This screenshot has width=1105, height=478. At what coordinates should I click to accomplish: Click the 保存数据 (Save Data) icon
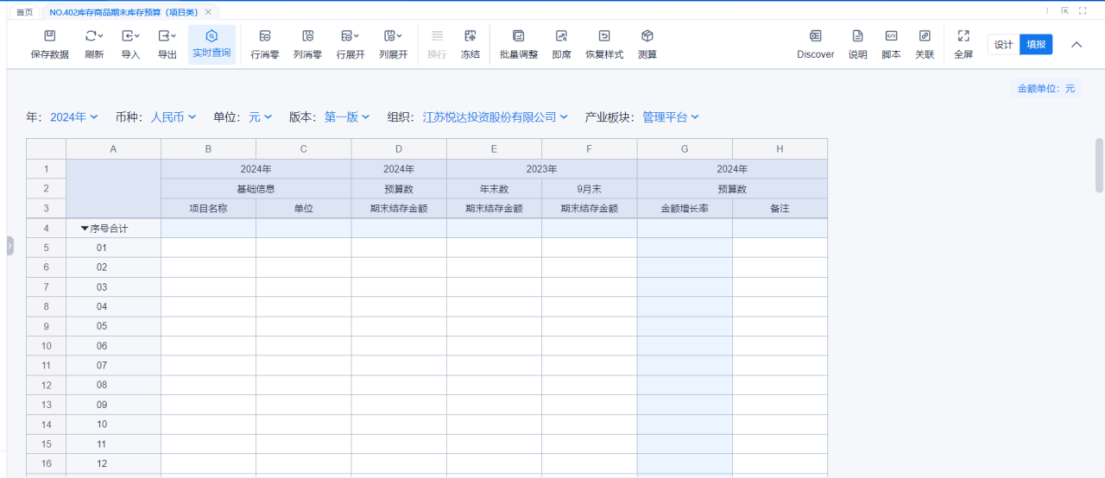[x=49, y=44]
